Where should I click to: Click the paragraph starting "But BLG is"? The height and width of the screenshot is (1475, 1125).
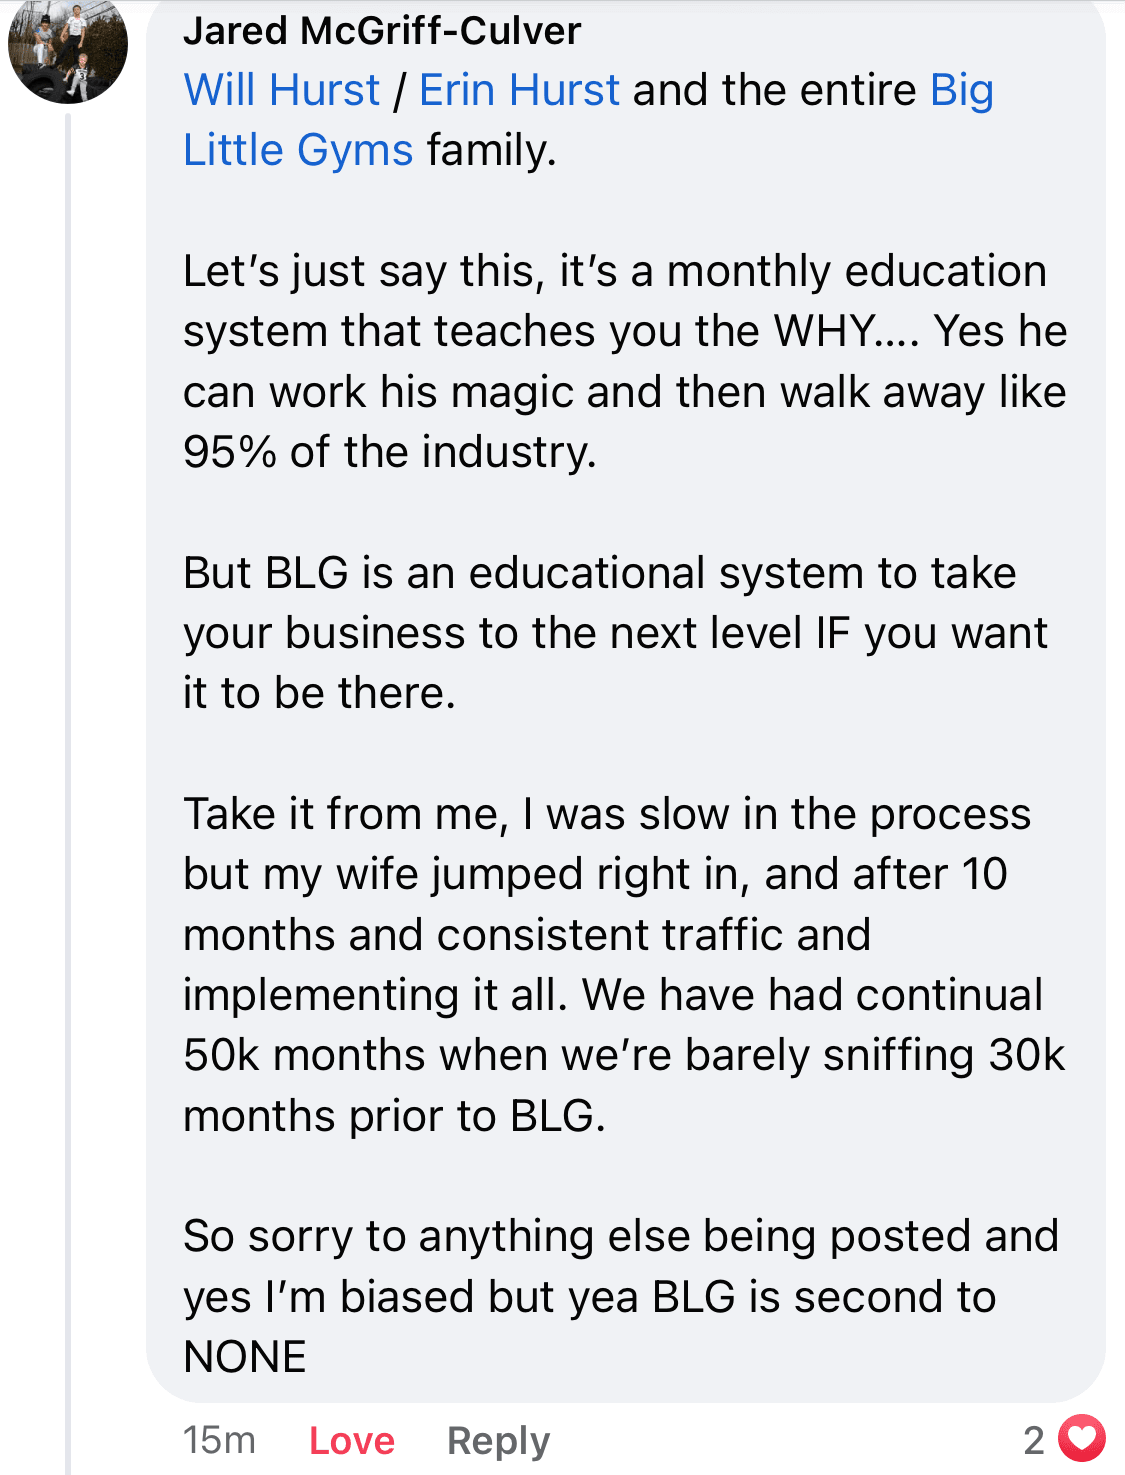[x=614, y=633]
